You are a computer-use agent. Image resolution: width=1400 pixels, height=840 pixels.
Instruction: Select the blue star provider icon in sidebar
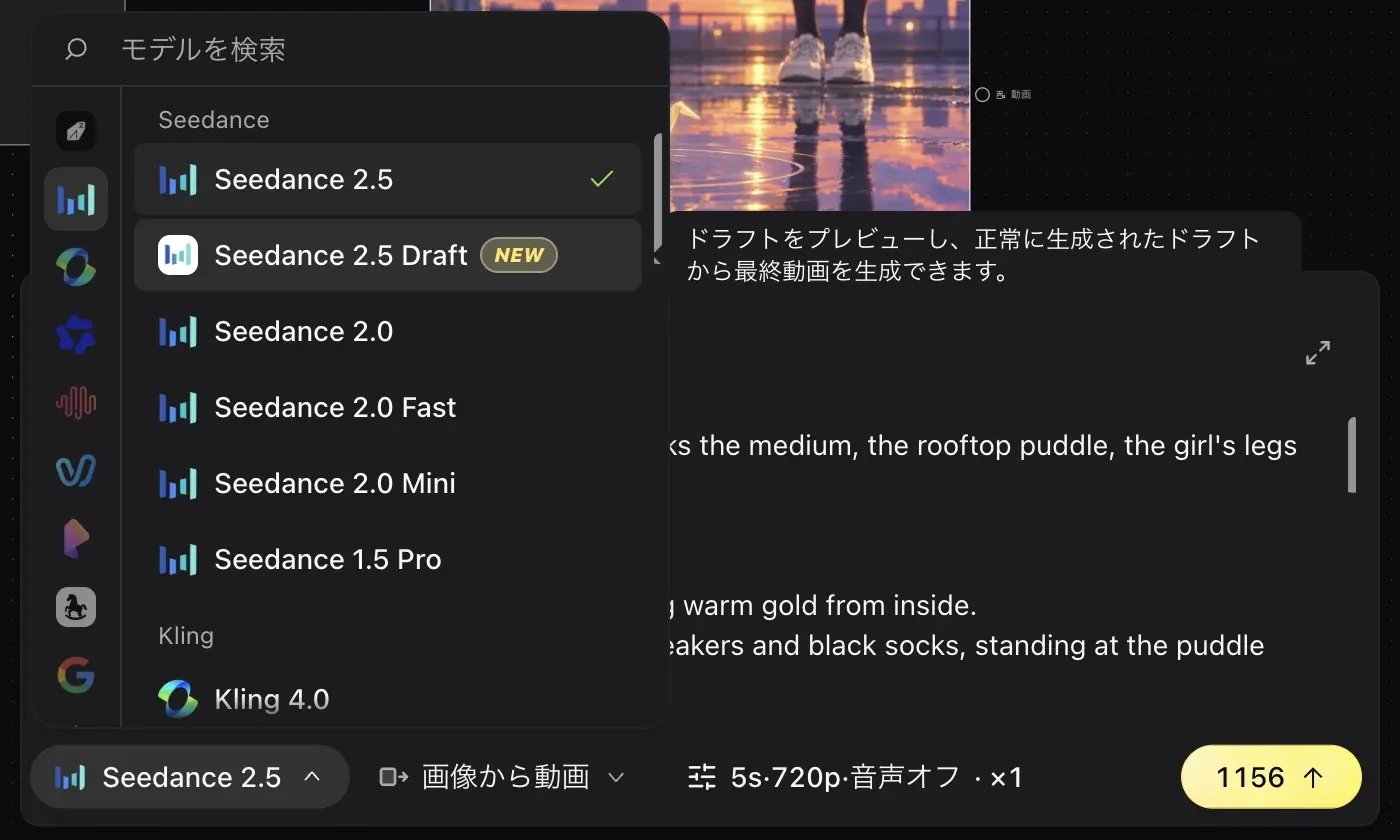pos(76,335)
